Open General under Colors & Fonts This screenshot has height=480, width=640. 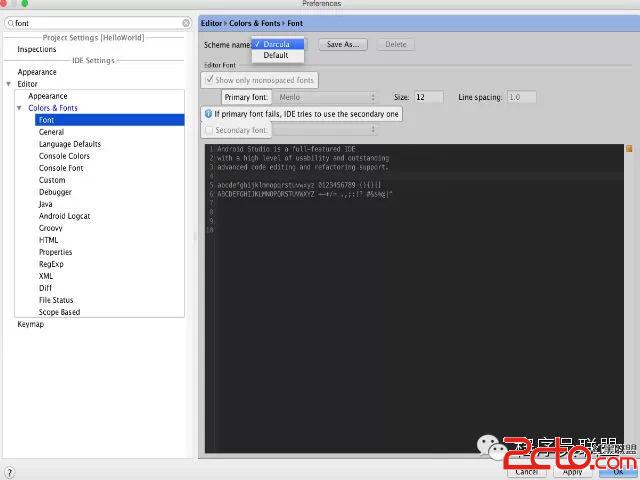[51, 132]
